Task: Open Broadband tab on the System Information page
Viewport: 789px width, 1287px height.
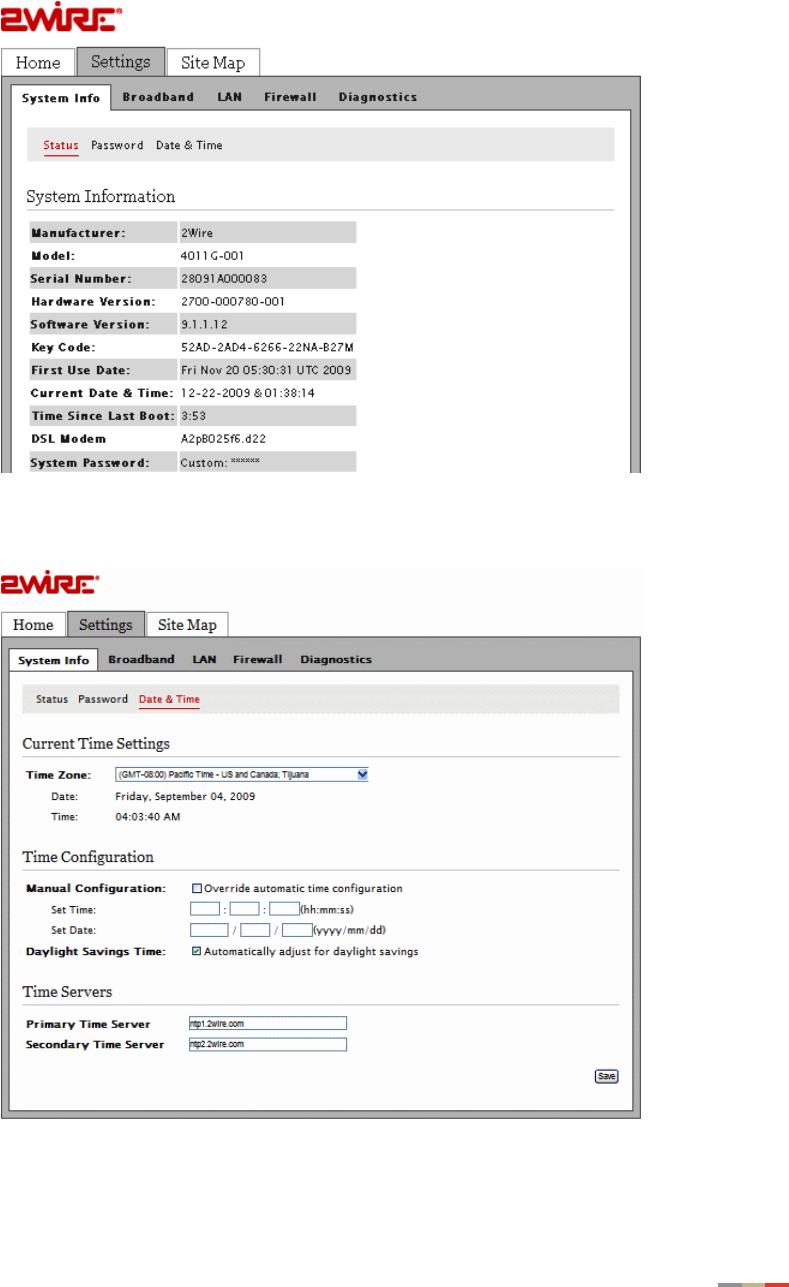Action: (x=158, y=97)
